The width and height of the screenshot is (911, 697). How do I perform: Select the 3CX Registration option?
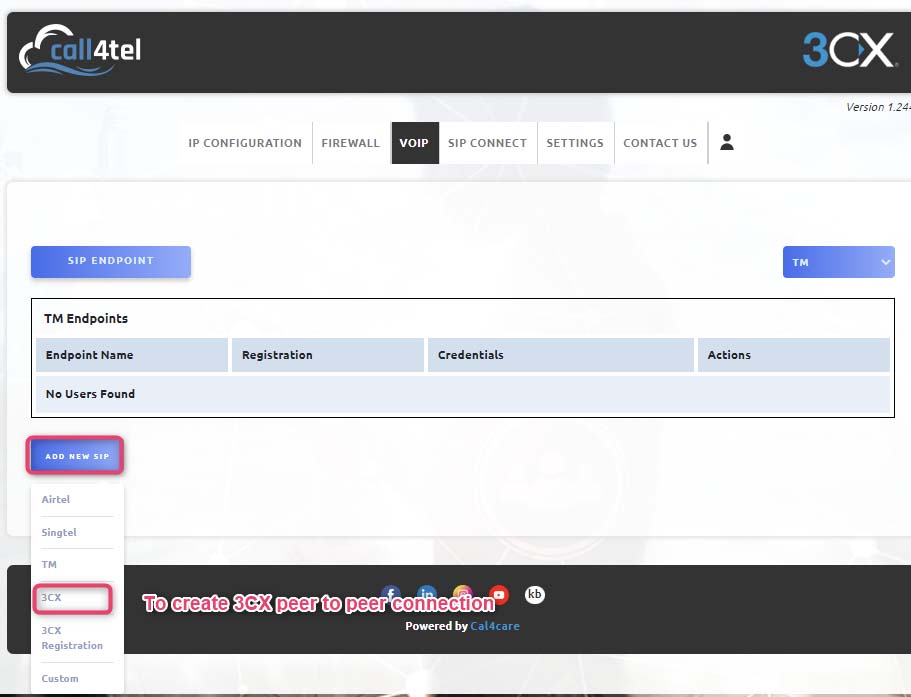pos(72,638)
